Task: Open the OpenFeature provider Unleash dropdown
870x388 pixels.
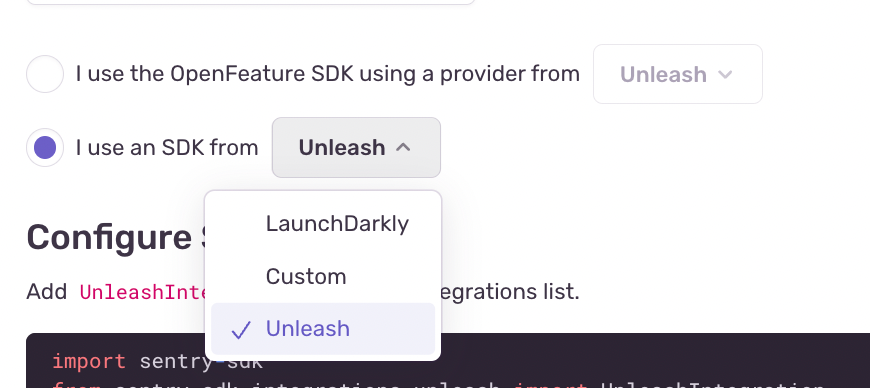Action: pos(677,74)
